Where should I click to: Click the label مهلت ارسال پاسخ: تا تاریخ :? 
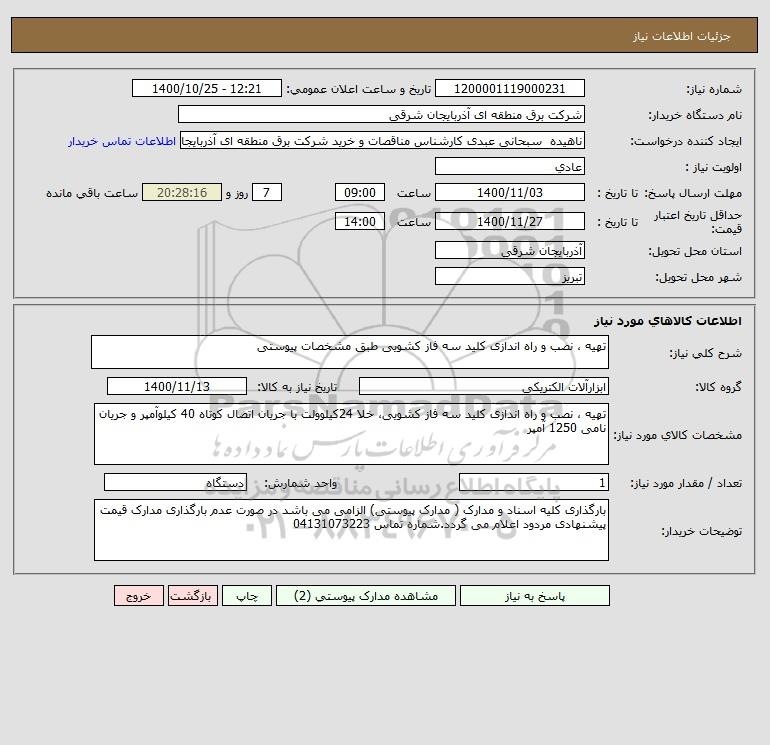(670, 193)
